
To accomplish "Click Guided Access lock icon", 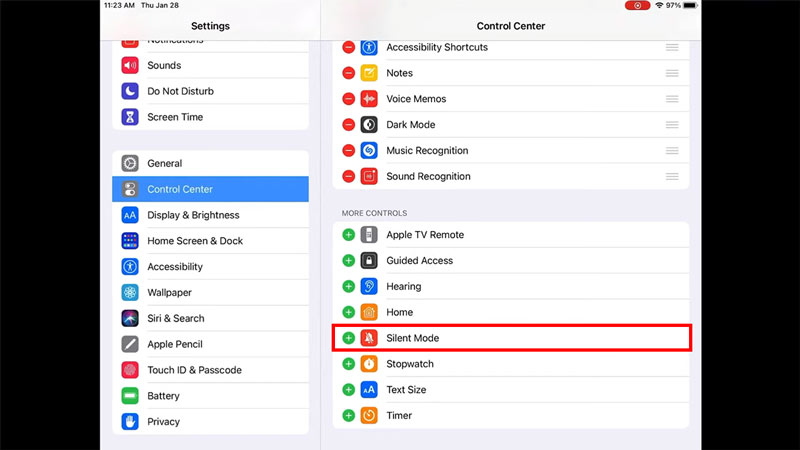I will 369,260.
